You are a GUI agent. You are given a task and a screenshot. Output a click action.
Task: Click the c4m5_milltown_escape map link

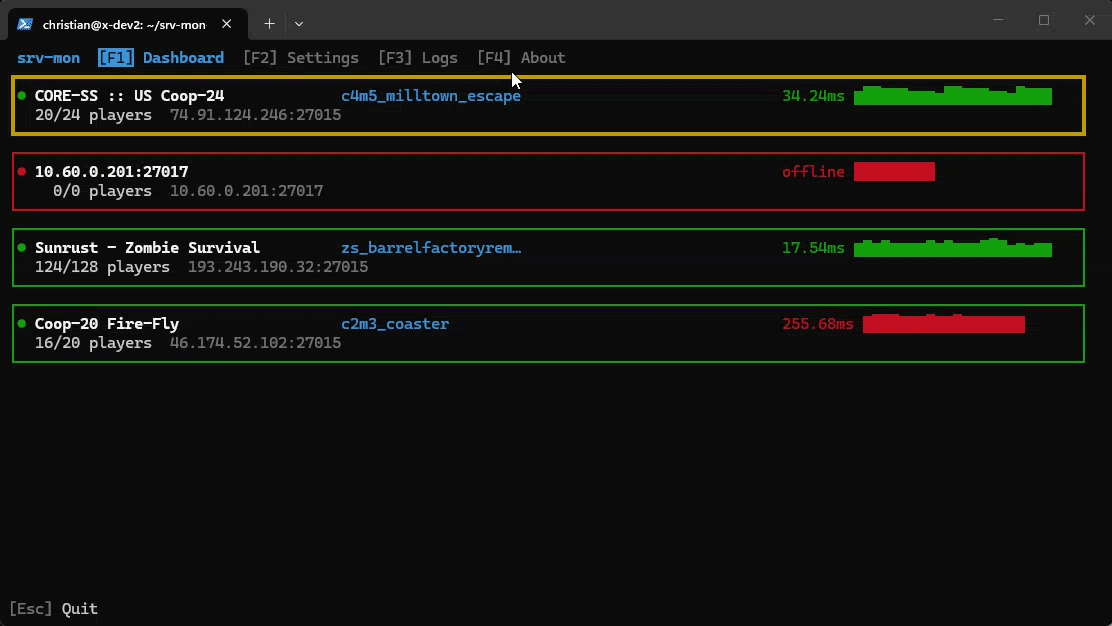[x=430, y=96]
